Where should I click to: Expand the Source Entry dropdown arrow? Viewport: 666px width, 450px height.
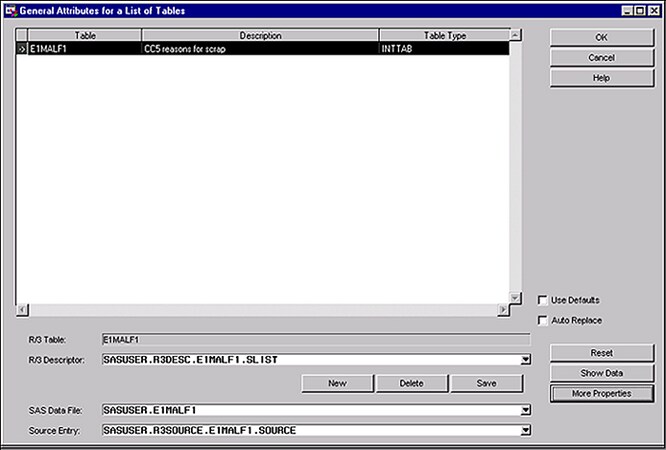point(525,430)
